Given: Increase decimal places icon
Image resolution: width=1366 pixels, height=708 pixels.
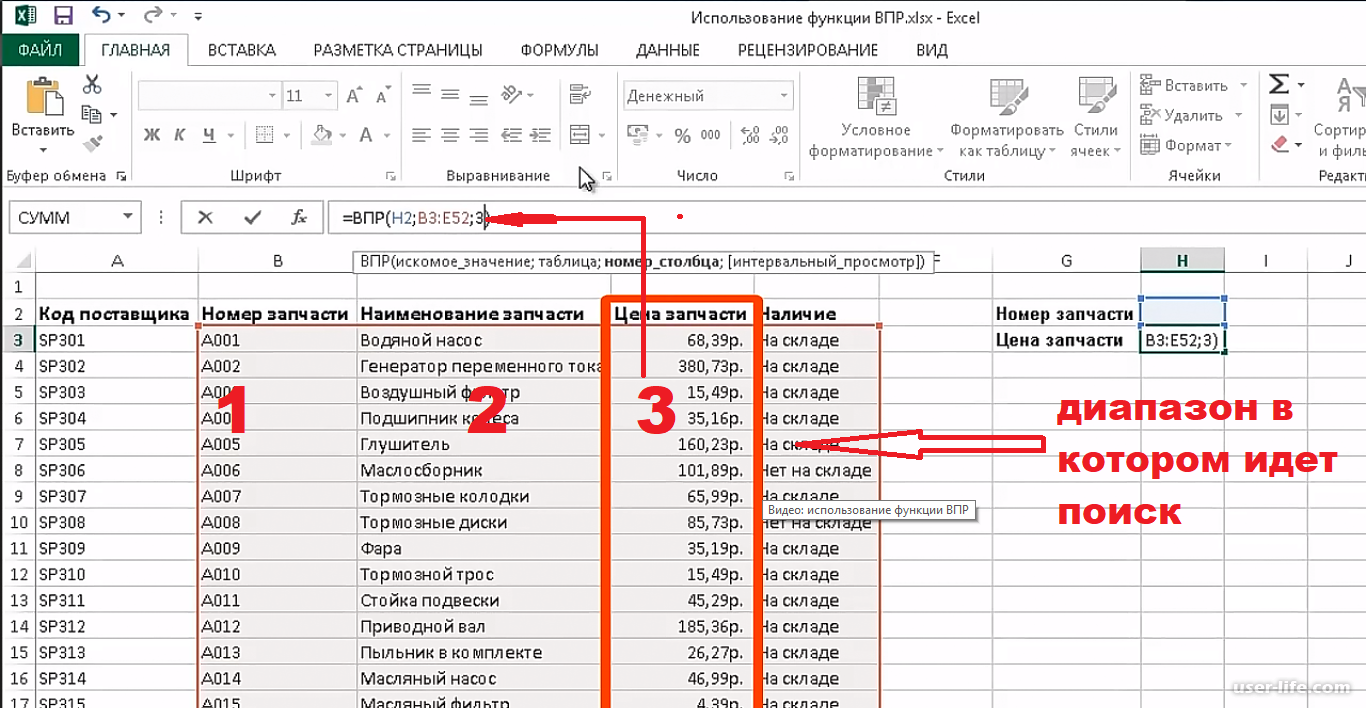Looking at the screenshot, I should (x=748, y=135).
